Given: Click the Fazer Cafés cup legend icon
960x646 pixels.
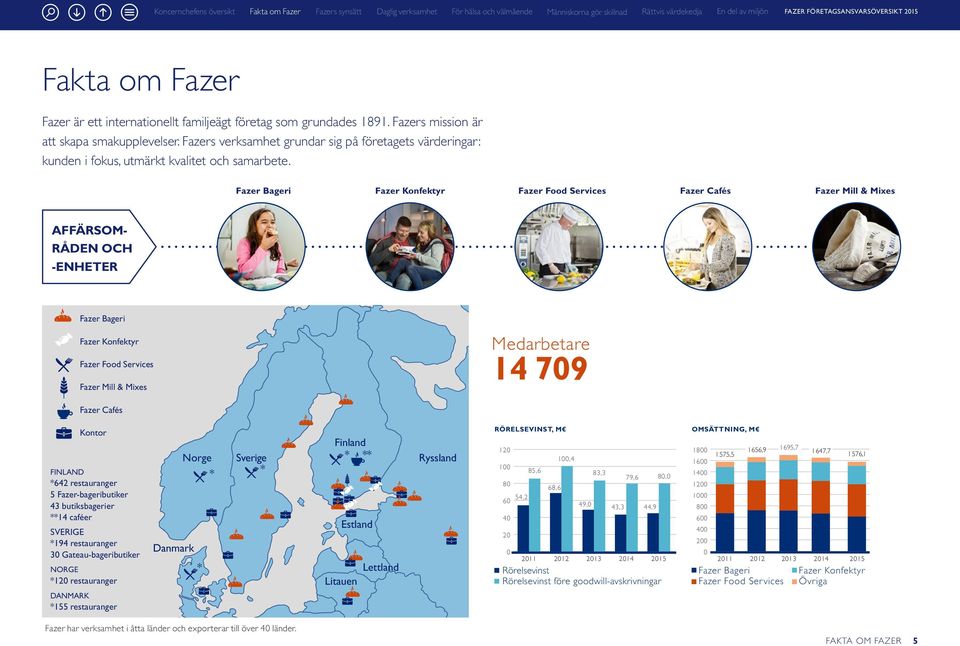Looking at the screenshot, I should click(64, 410).
